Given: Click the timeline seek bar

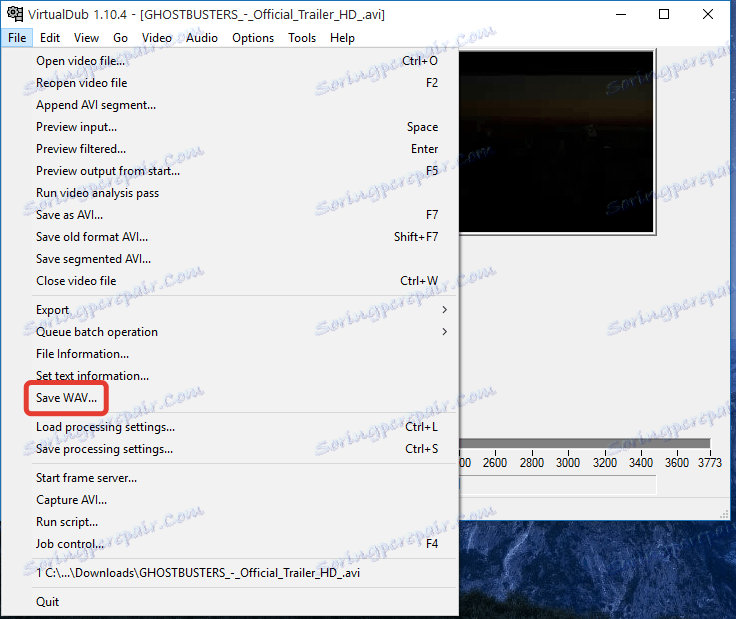Looking at the screenshot, I should click(585, 443).
